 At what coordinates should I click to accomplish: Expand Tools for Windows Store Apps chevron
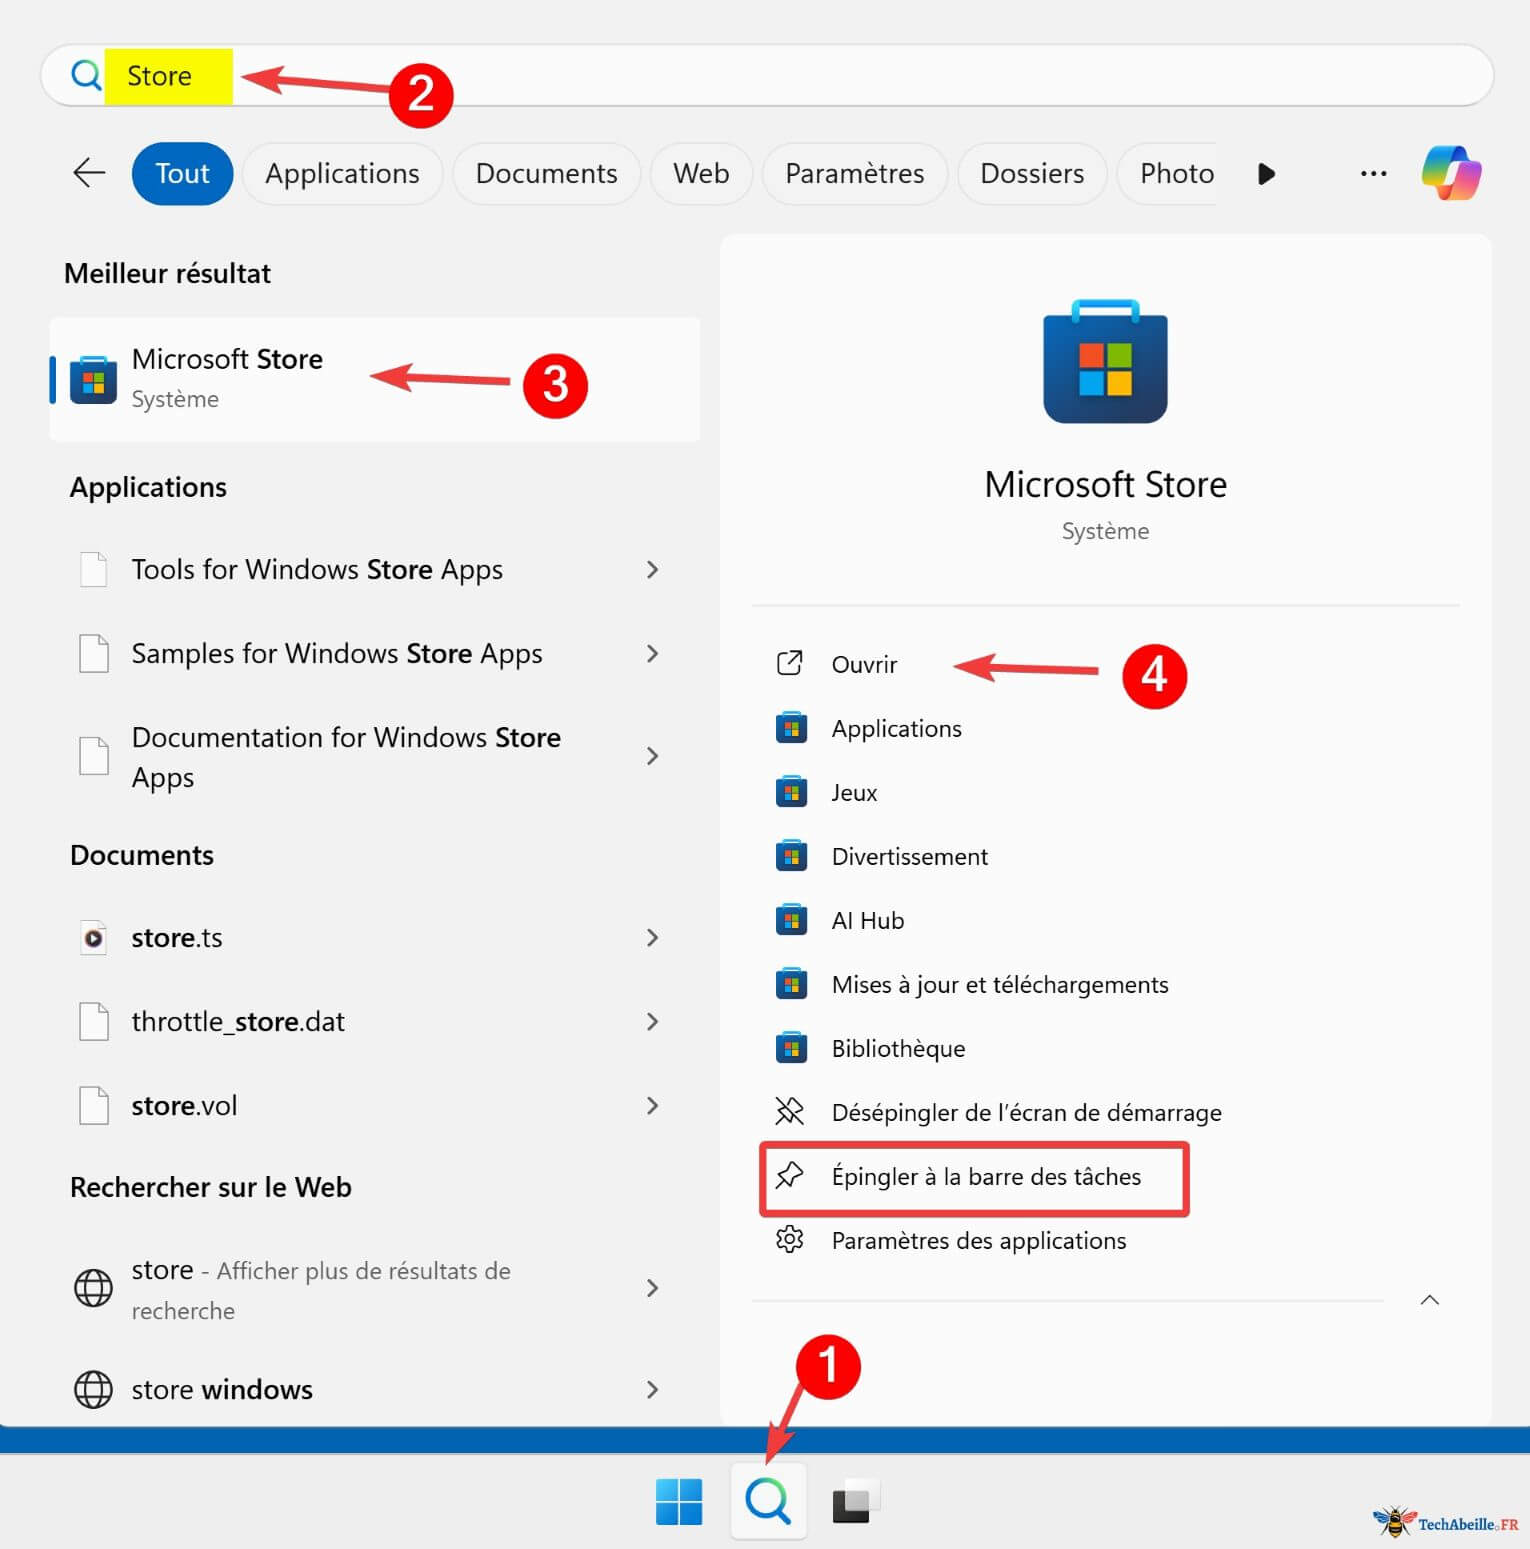pos(652,569)
